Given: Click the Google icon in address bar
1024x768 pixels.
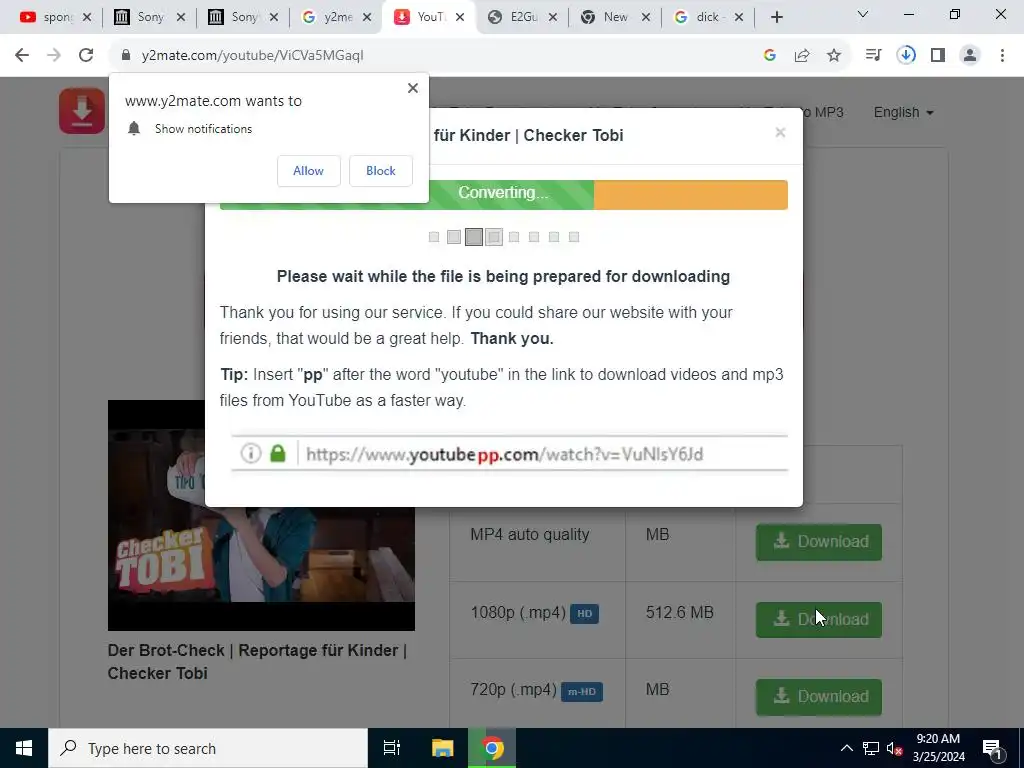Looking at the screenshot, I should pyautogui.click(x=769, y=56).
